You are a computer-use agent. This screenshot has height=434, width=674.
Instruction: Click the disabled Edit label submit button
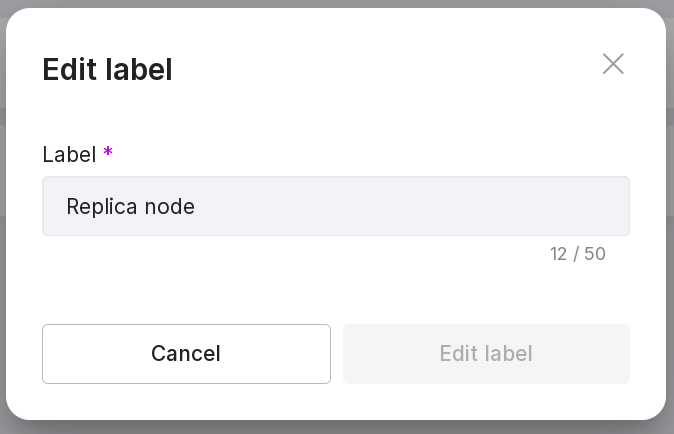(486, 354)
